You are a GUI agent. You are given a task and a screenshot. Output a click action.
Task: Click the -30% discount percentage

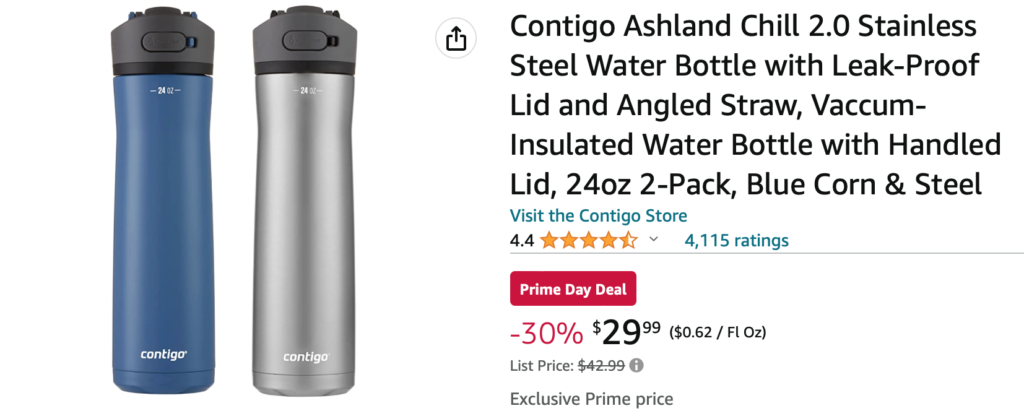546,331
